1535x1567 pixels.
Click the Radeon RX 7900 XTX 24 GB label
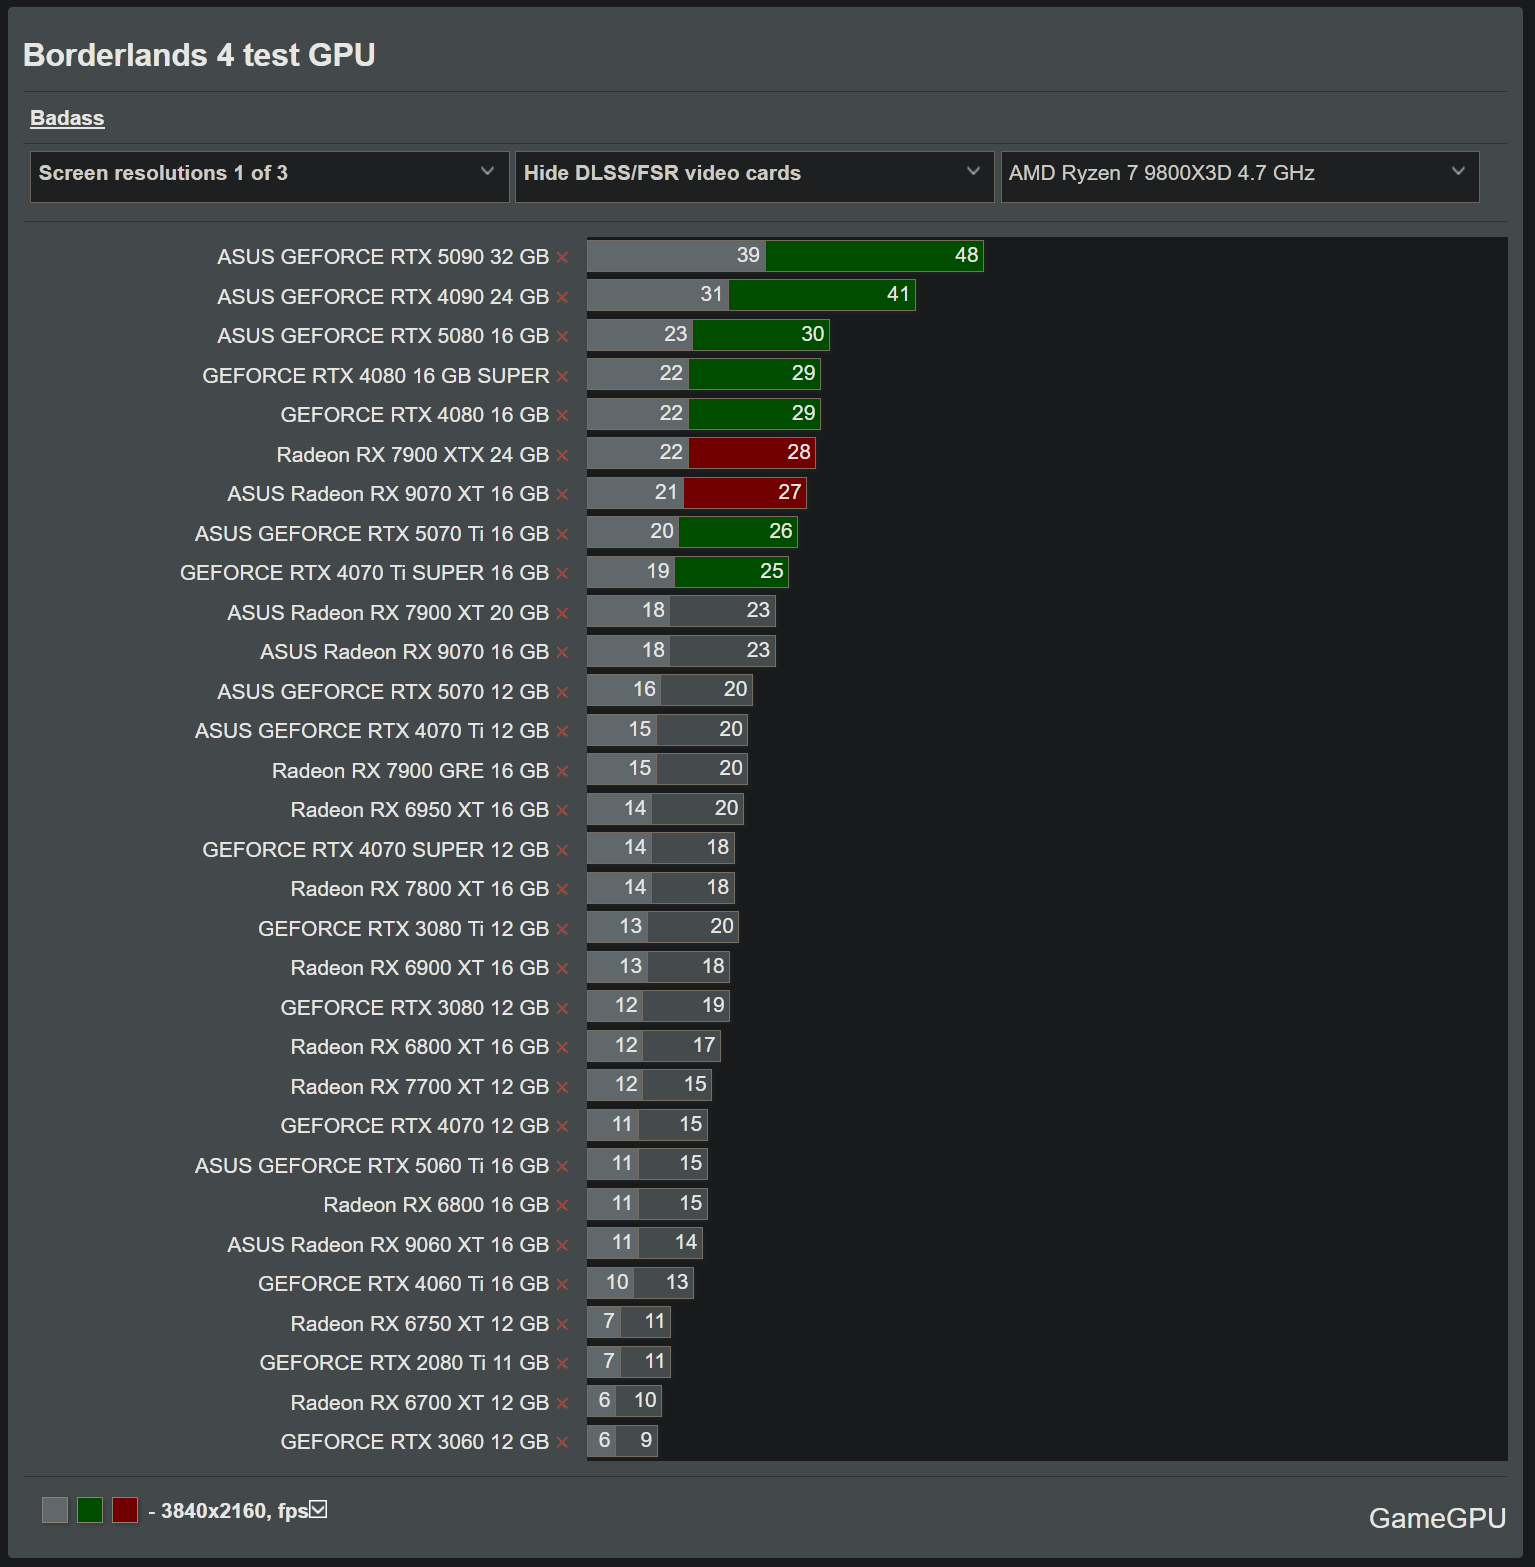coord(413,455)
